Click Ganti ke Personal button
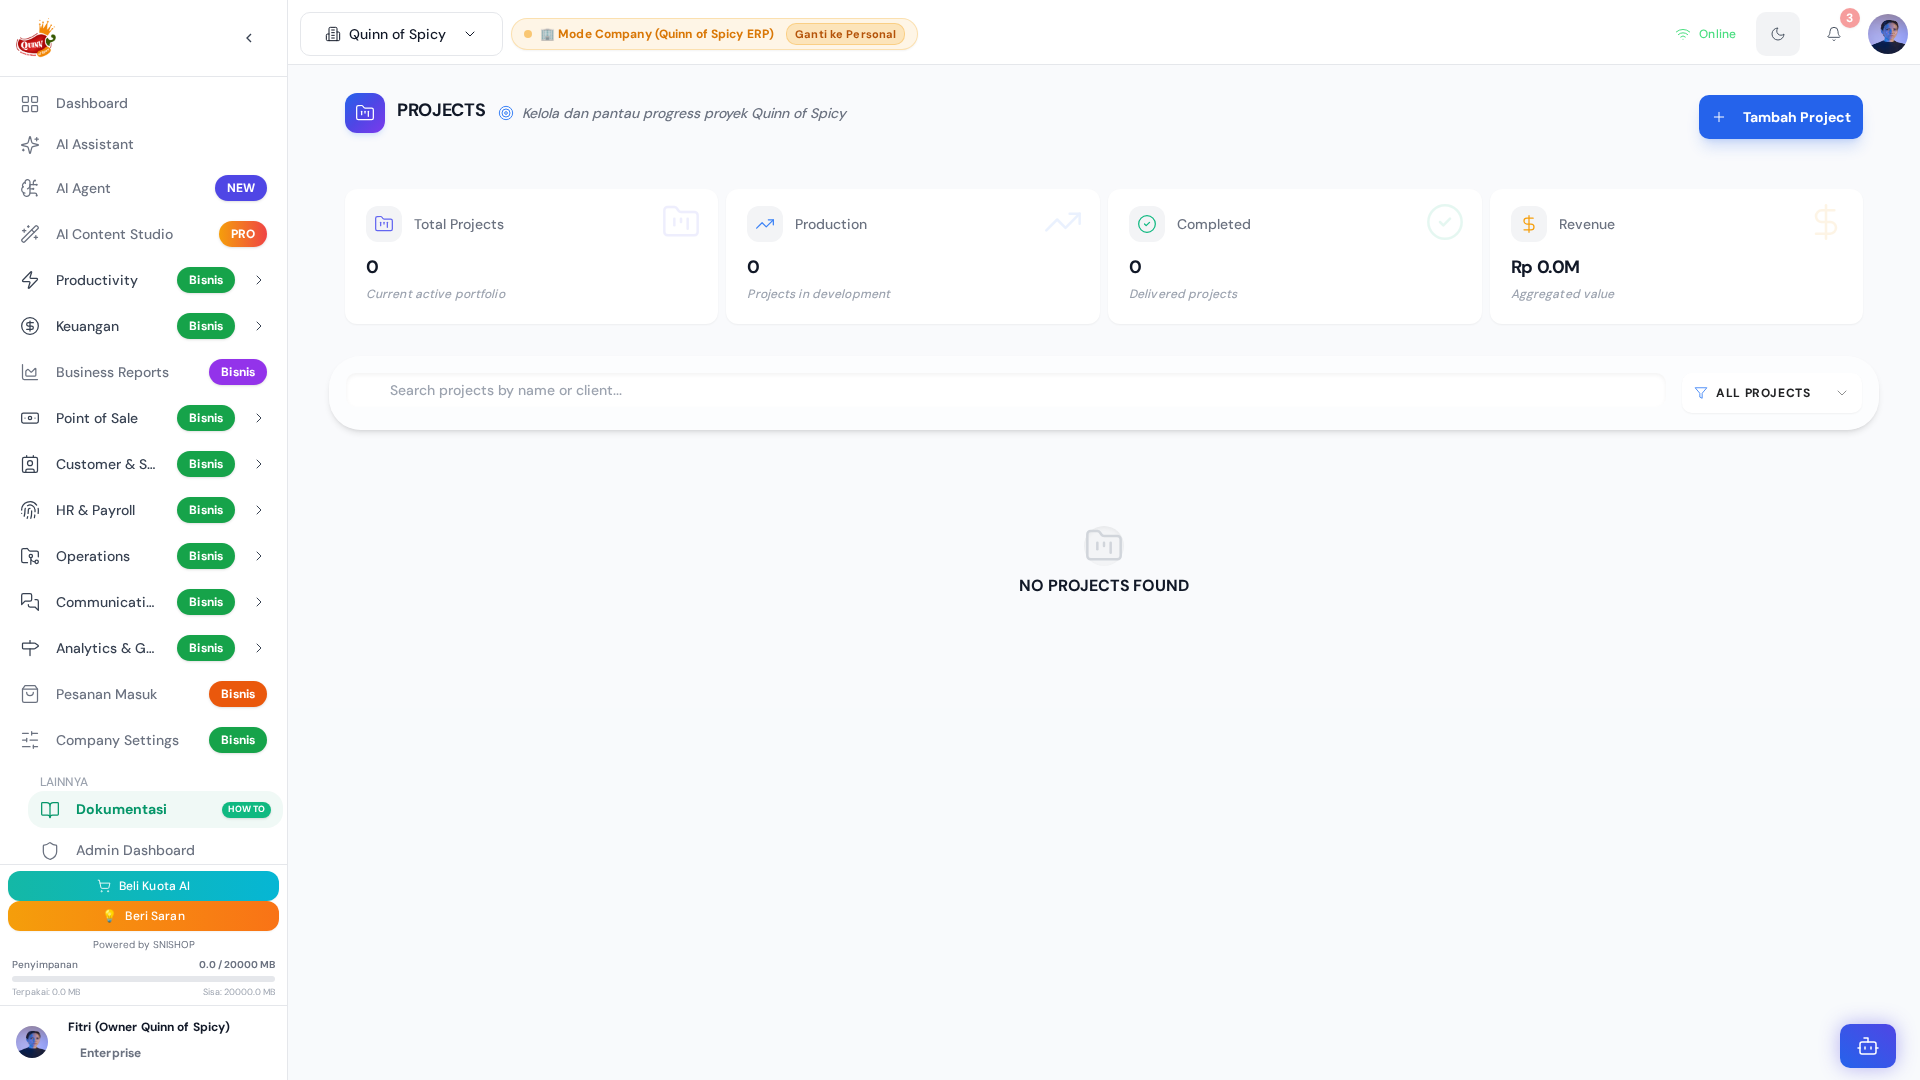 click(x=845, y=34)
